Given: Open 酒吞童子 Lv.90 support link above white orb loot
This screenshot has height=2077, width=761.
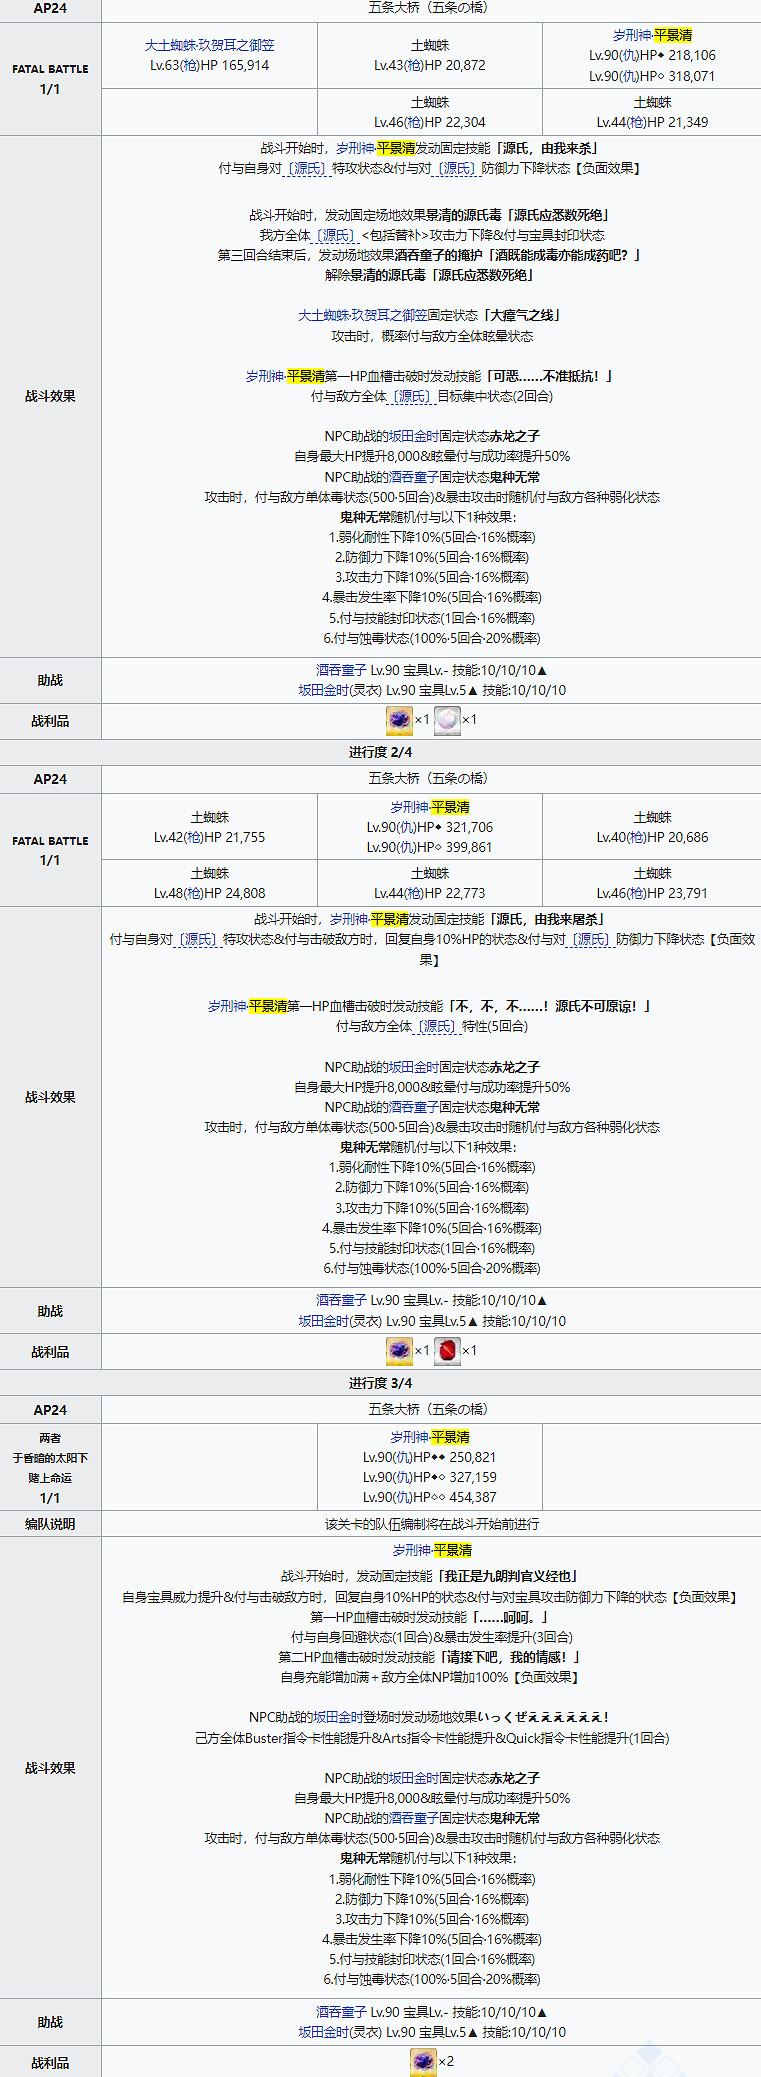Looking at the screenshot, I should [341, 670].
